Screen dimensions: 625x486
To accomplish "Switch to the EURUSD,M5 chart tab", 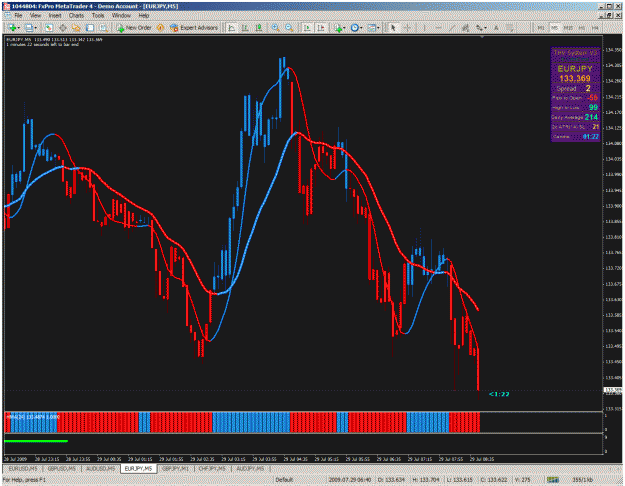I will (x=23, y=468).
